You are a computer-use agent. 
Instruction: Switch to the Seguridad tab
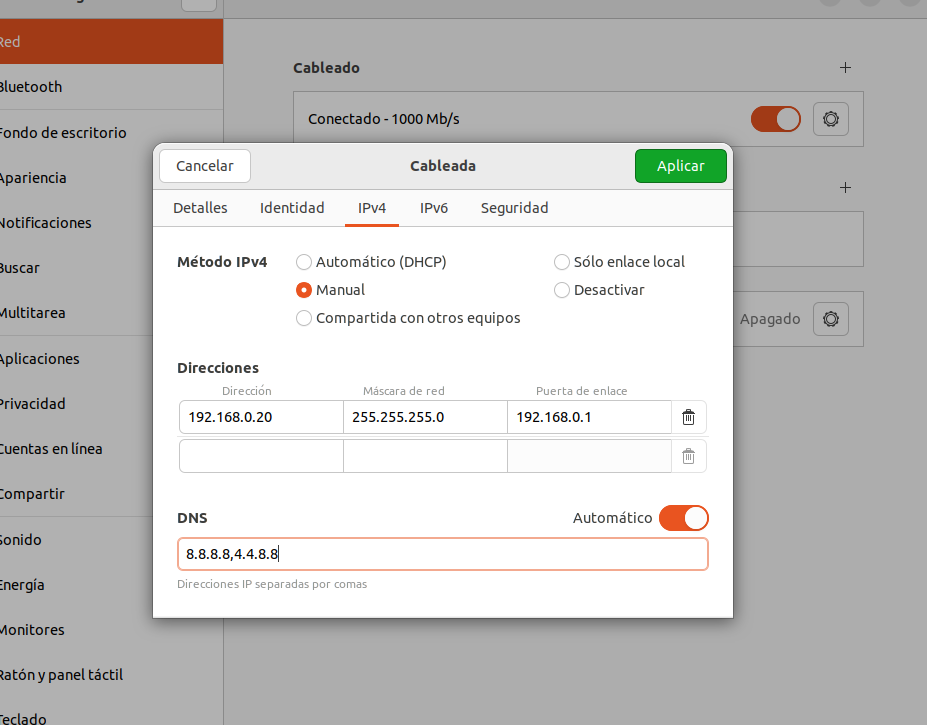click(x=514, y=208)
